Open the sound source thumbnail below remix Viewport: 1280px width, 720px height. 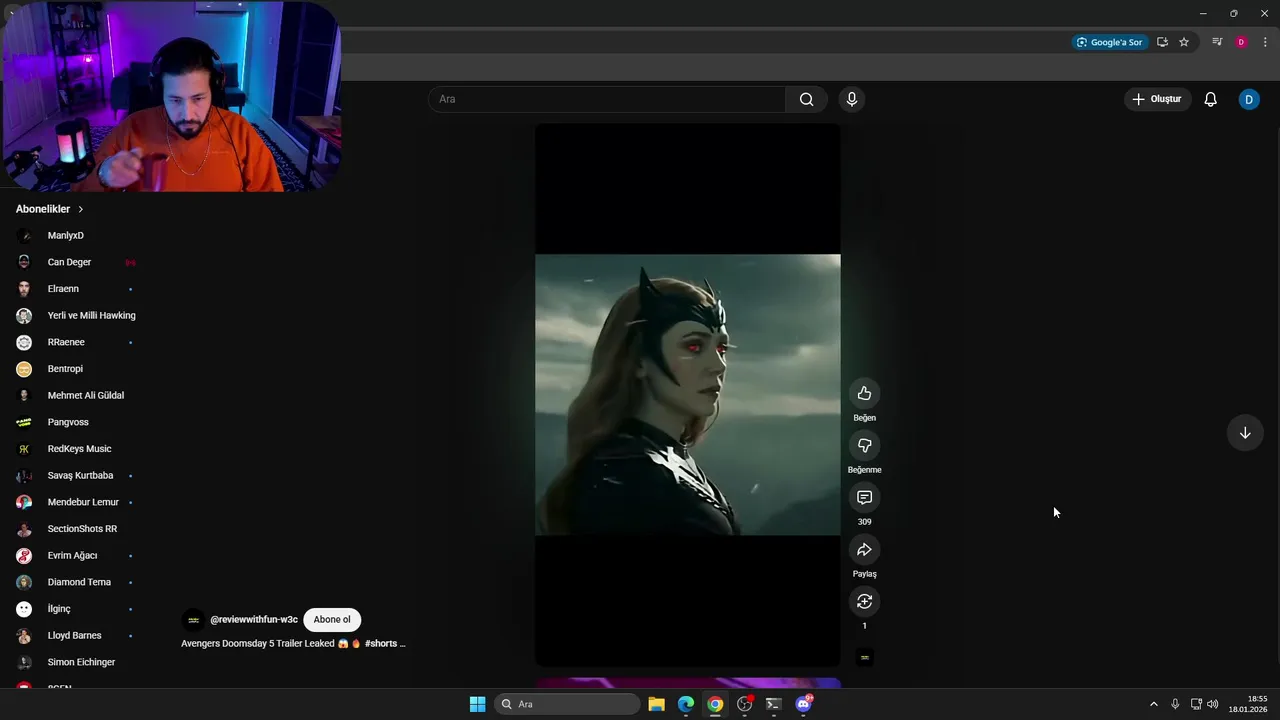pyautogui.click(x=865, y=657)
